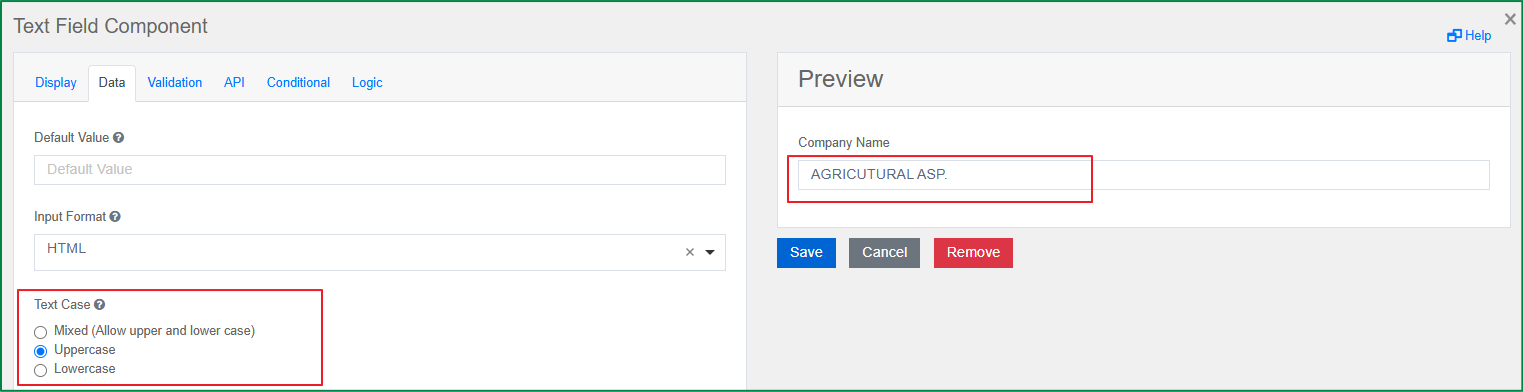The height and width of the screenshot is (392, 1523).
Task: Close the Text Field Component dialog
Action: point(1510,18)
